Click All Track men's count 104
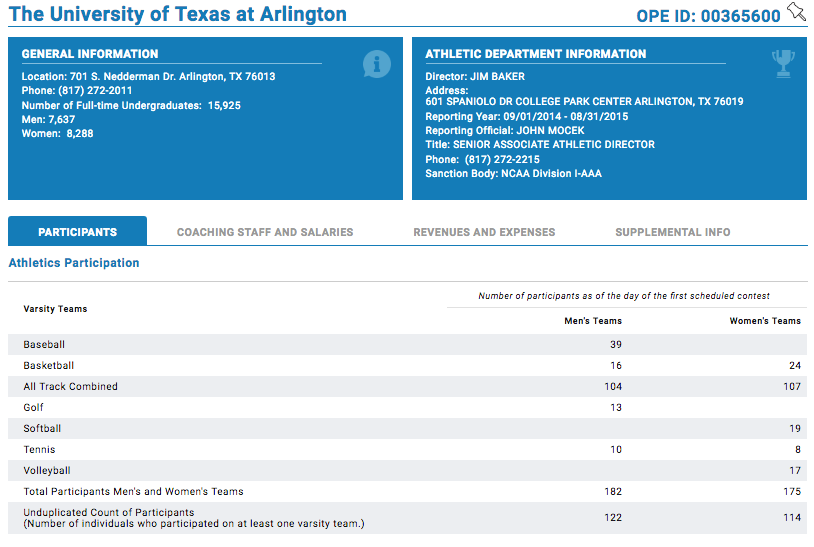The image size is (814, 547). (613, 387)
